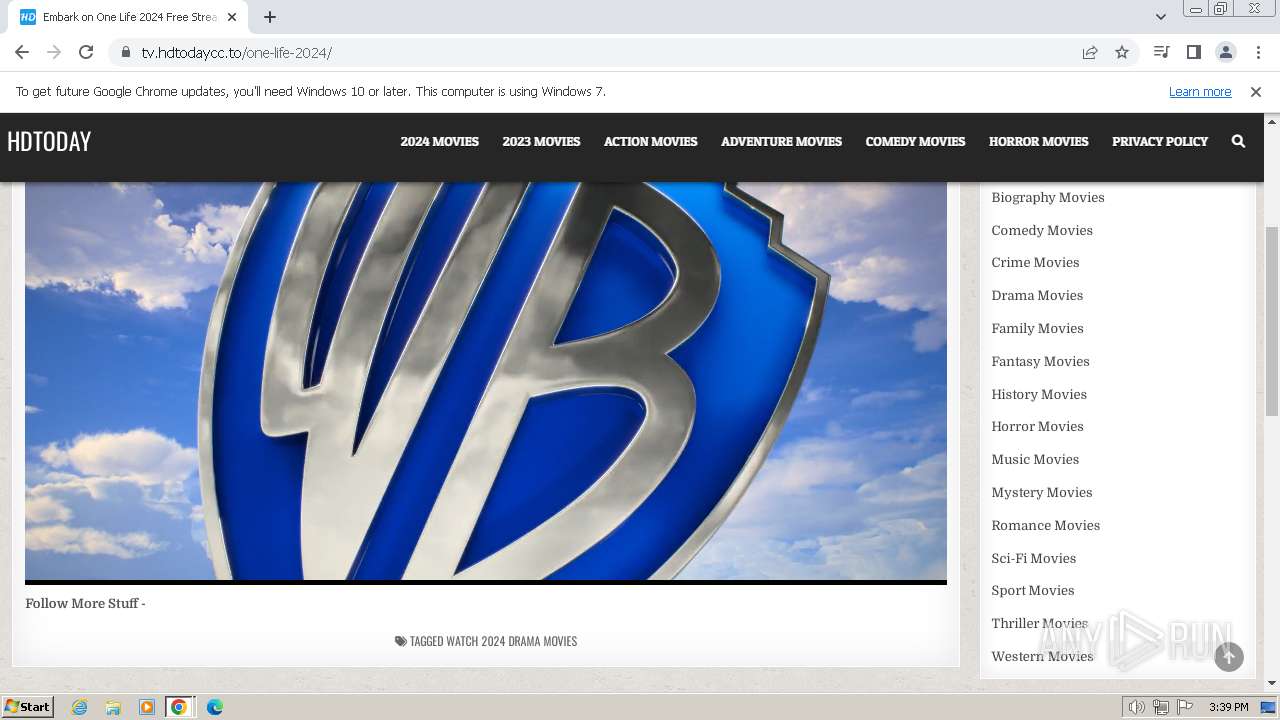The width and height of the screenshot is (1280, 720).
Task: Select Horror Movies in the sidebar
Action: pos(1037,426)
